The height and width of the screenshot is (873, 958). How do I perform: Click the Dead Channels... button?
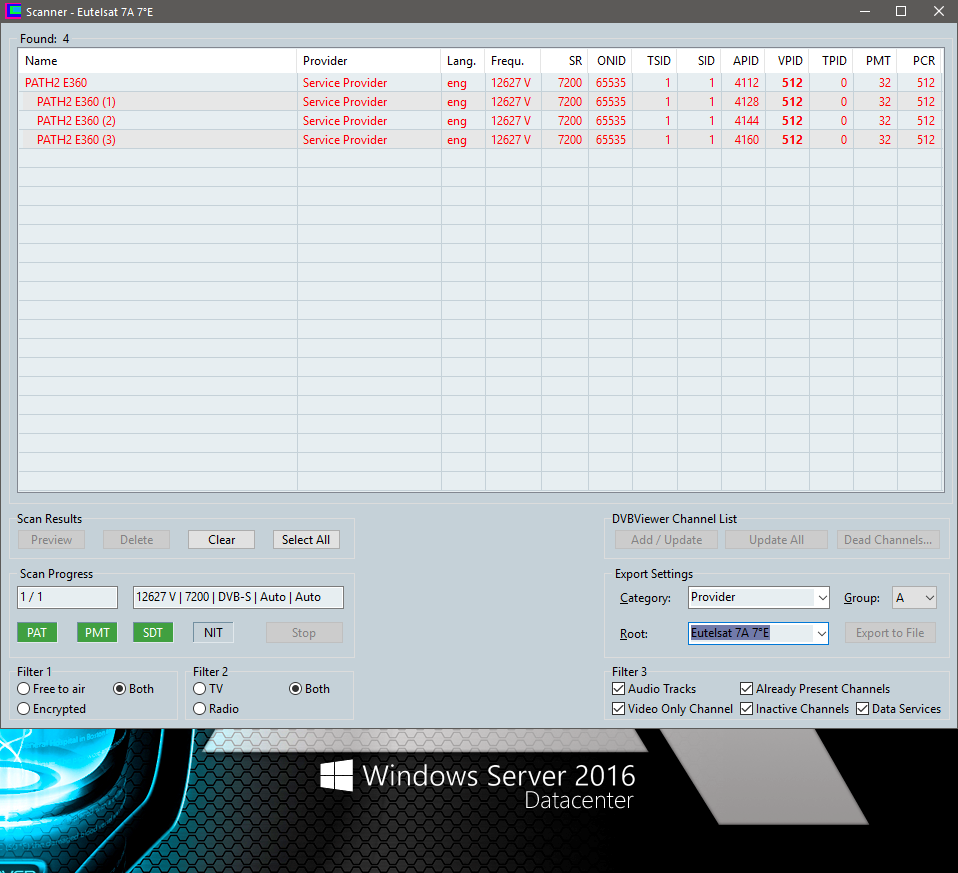point(888,540)
